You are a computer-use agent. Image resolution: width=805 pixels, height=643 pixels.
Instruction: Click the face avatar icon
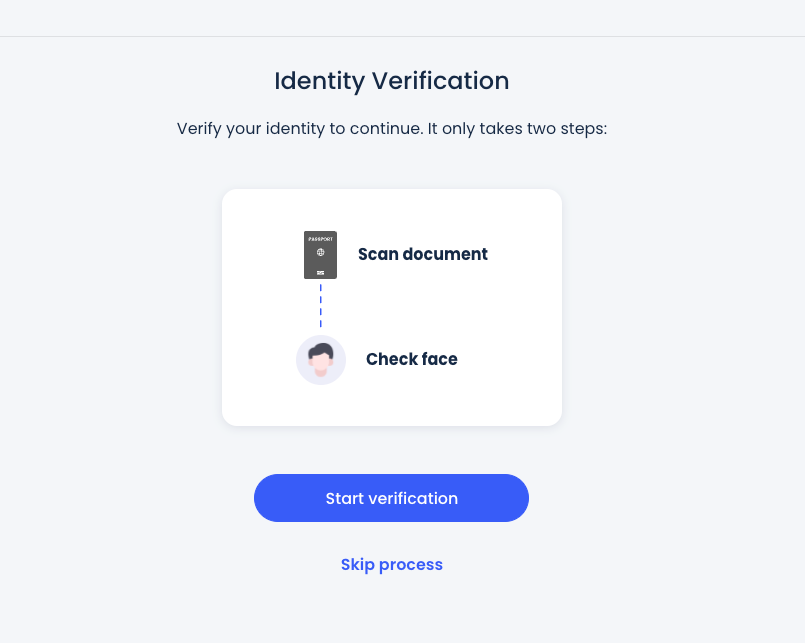(321, 360)
